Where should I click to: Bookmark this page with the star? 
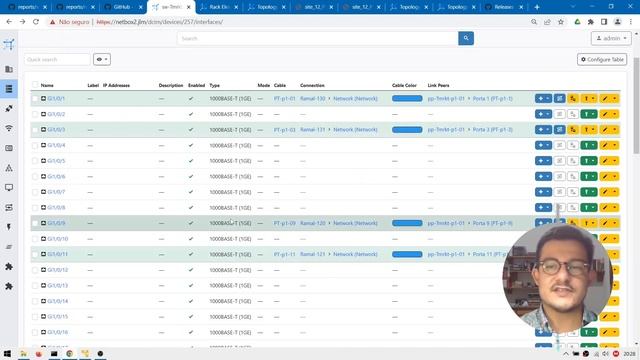(x=561, y=22)
